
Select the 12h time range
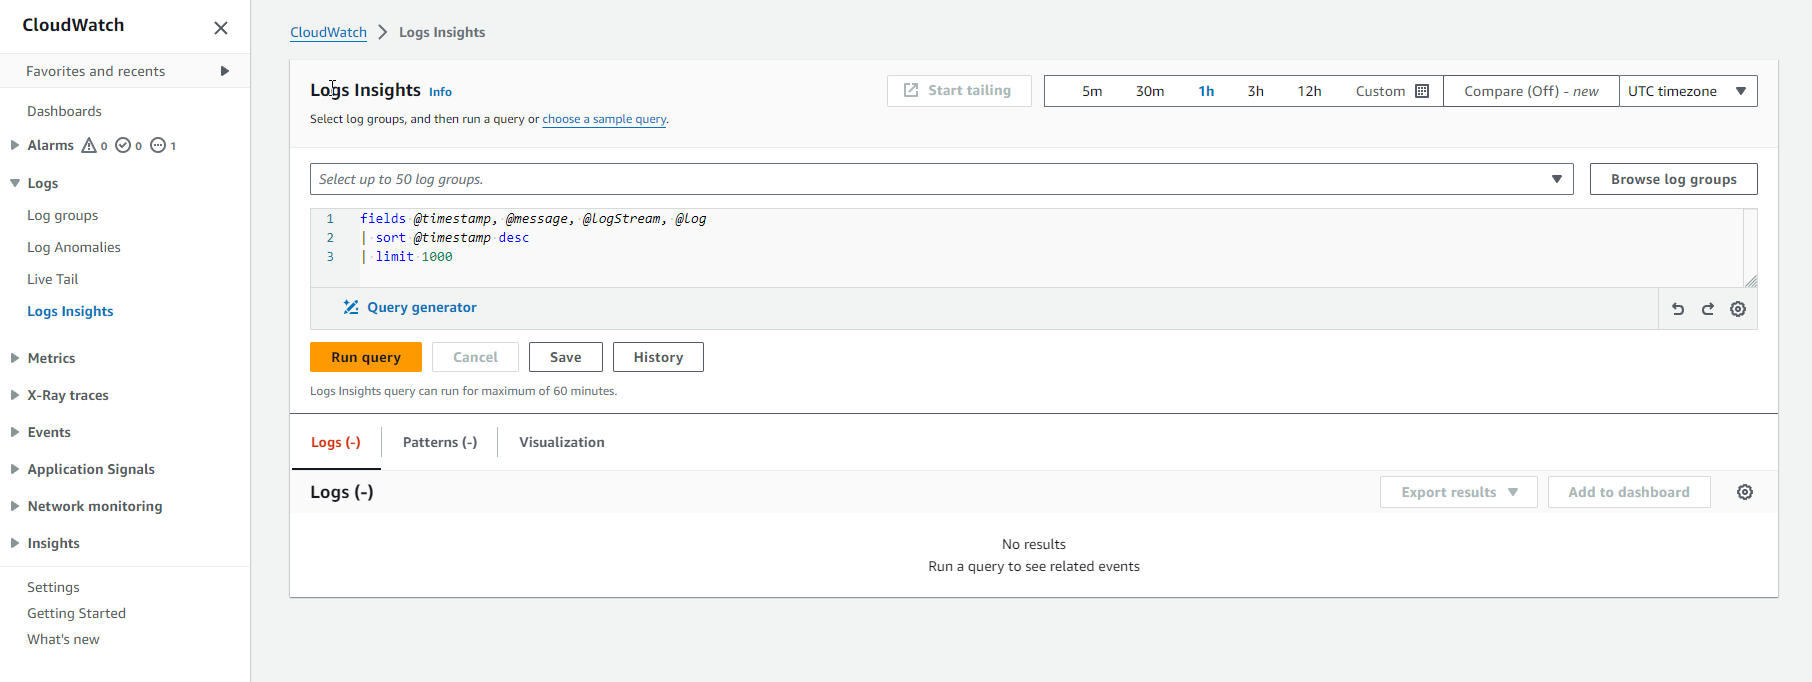click(1309, 91)
